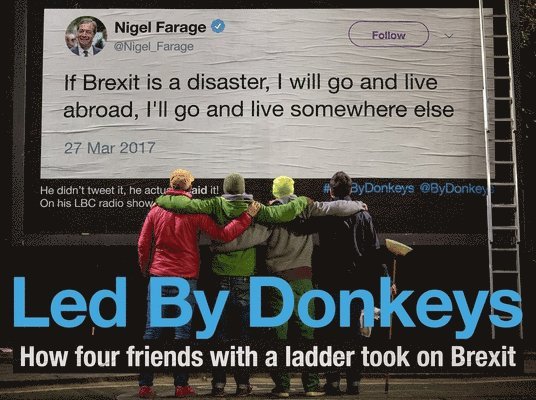
Task: Open the @ByDonkeys mention
Action: click(457, 189)
